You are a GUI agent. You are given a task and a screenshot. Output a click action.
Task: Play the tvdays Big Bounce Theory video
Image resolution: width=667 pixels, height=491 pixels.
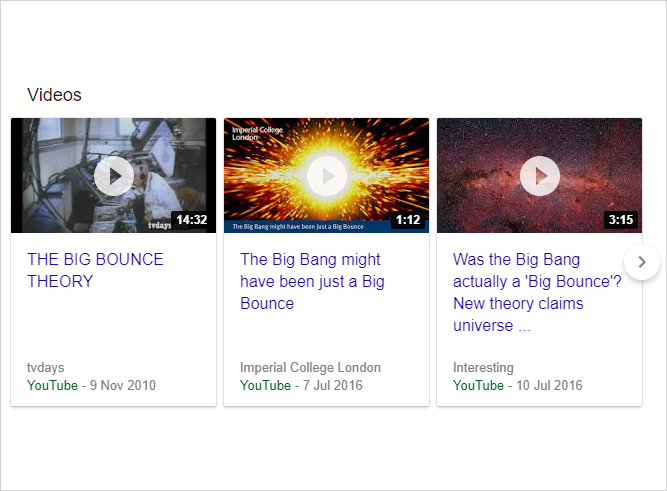tap(114, 176)
